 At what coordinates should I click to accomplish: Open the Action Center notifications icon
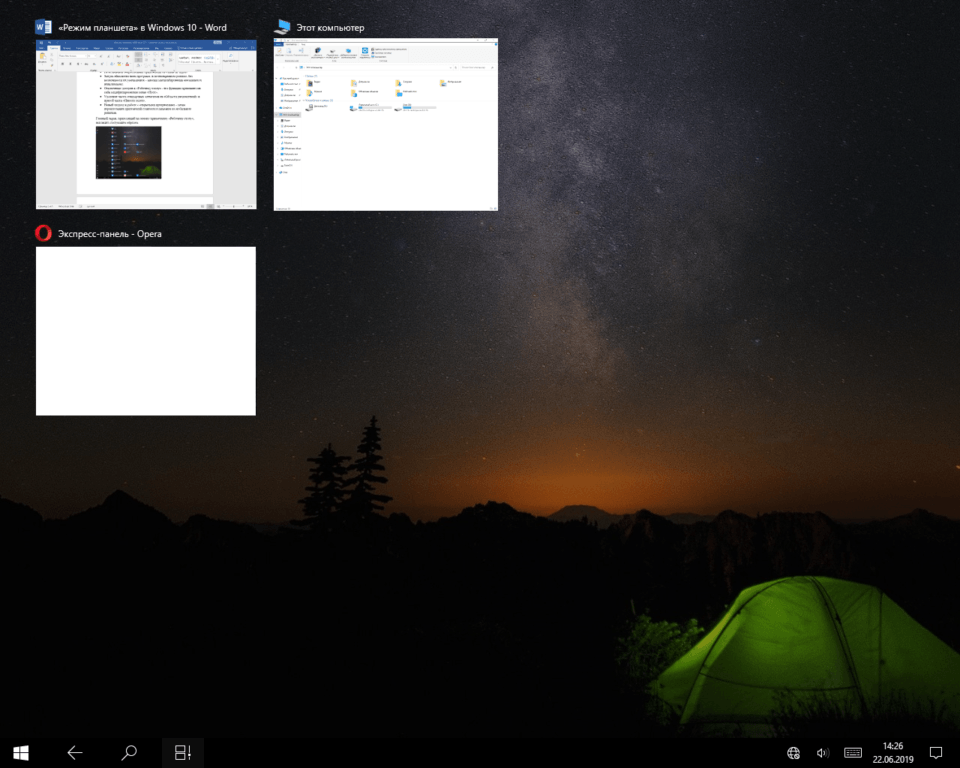coord(936,753)
